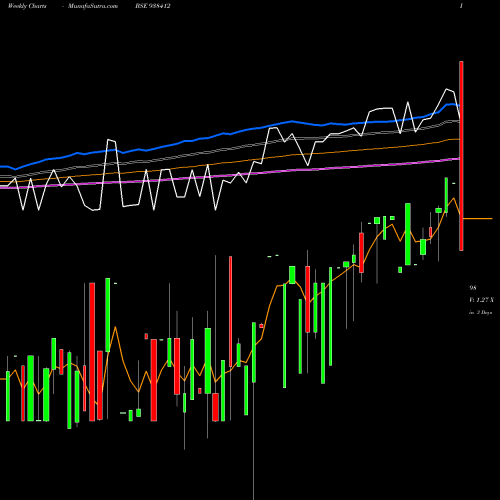This screenshot has height=500, width=500.
Task: Click the 'Weekly Charts' title text
Action: click(x=27, y=6)
